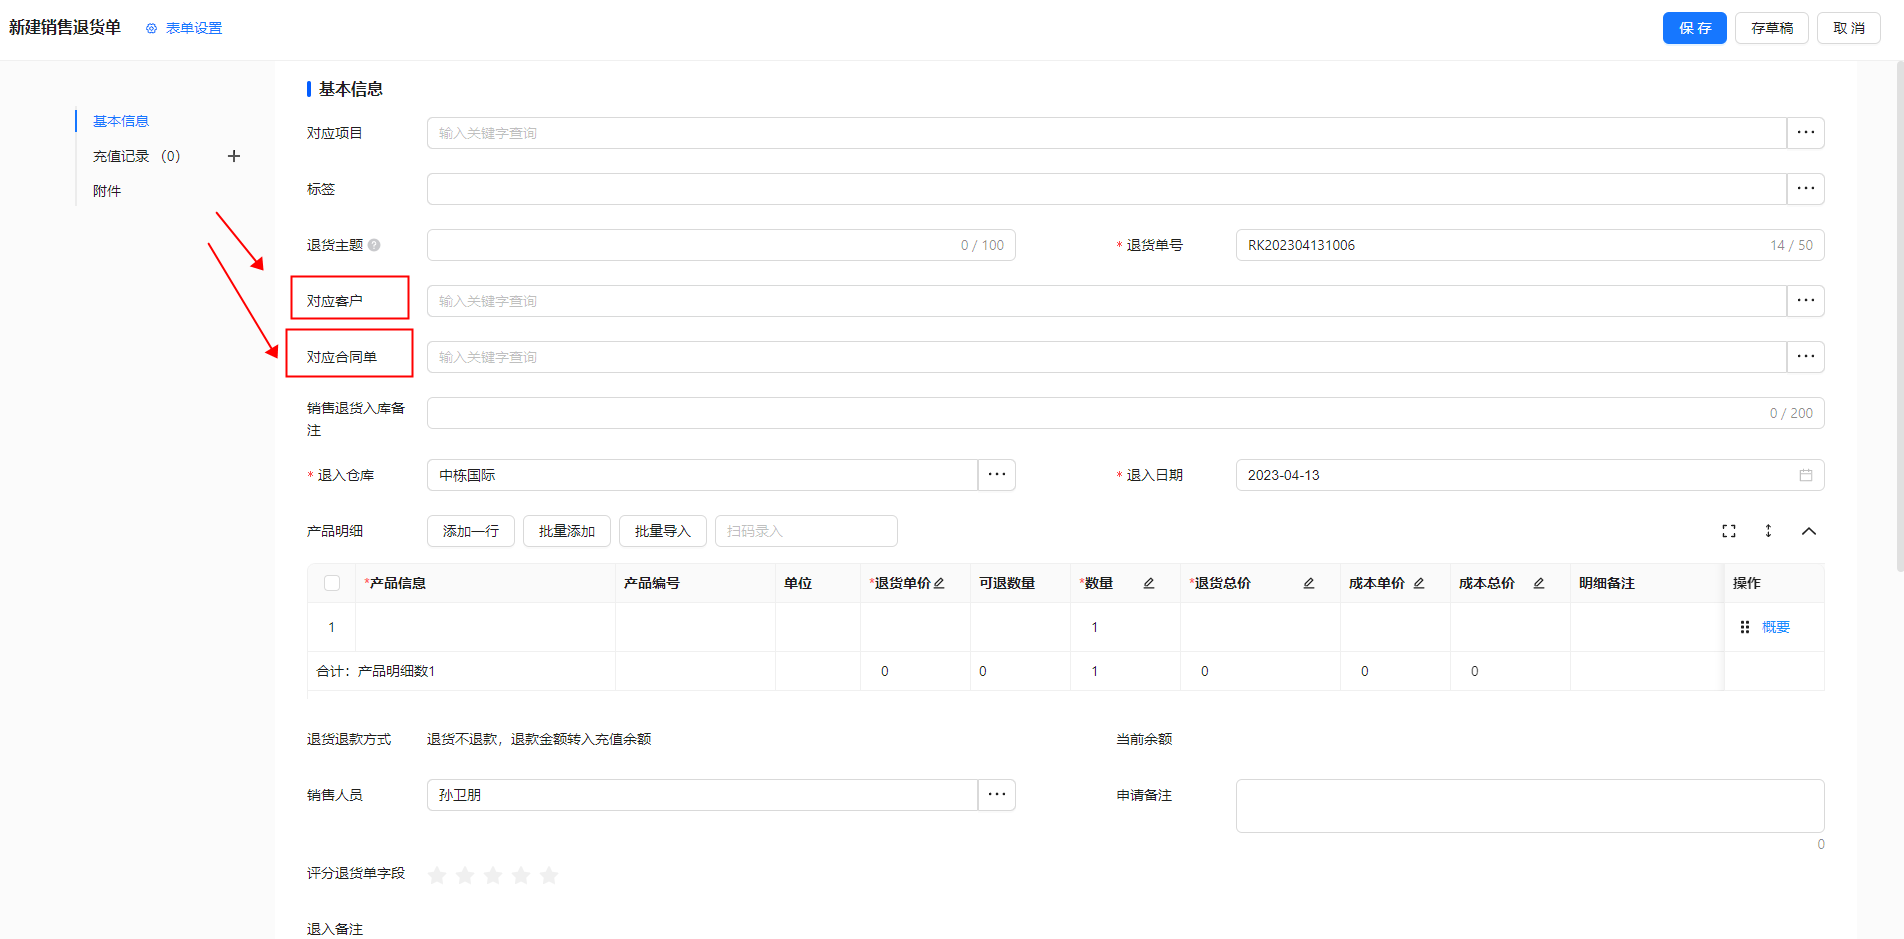The width and height of the screenshot is (1904, 939).
Task: Go to 充值记录 section in sidebar
Action: (137, 156)
